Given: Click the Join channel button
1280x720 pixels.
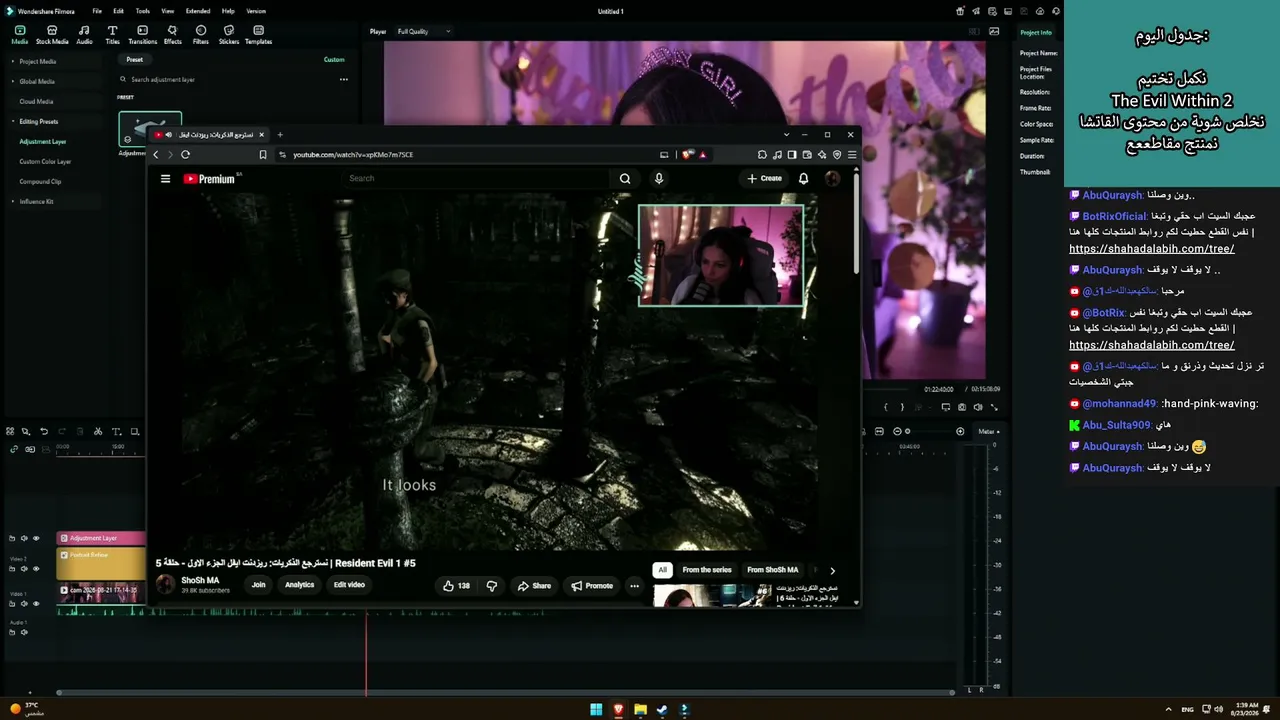Looking at the screenshot, I should click(x=258, y=585).
